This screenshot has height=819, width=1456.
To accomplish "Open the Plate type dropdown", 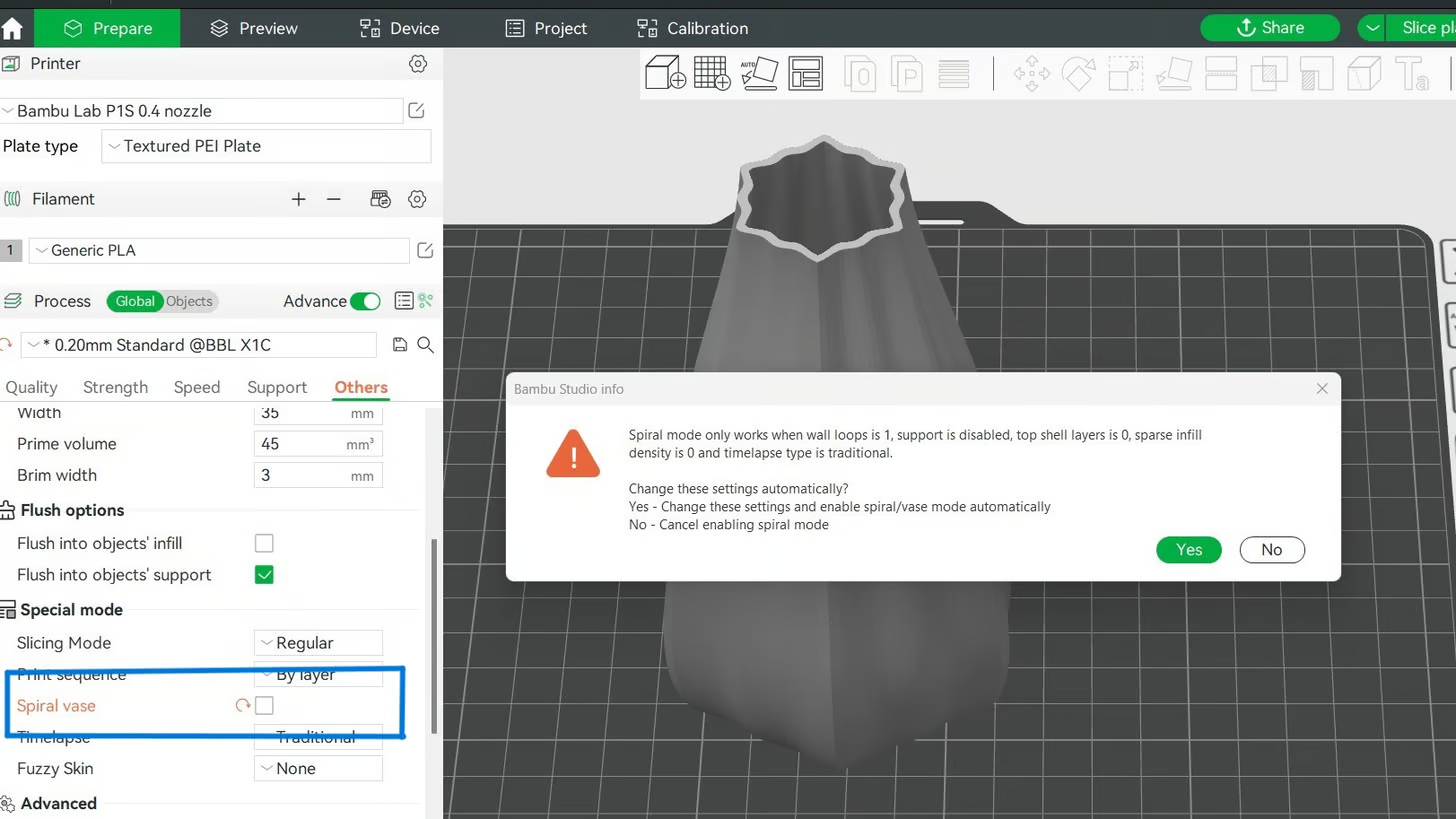I will coord(266,146).
